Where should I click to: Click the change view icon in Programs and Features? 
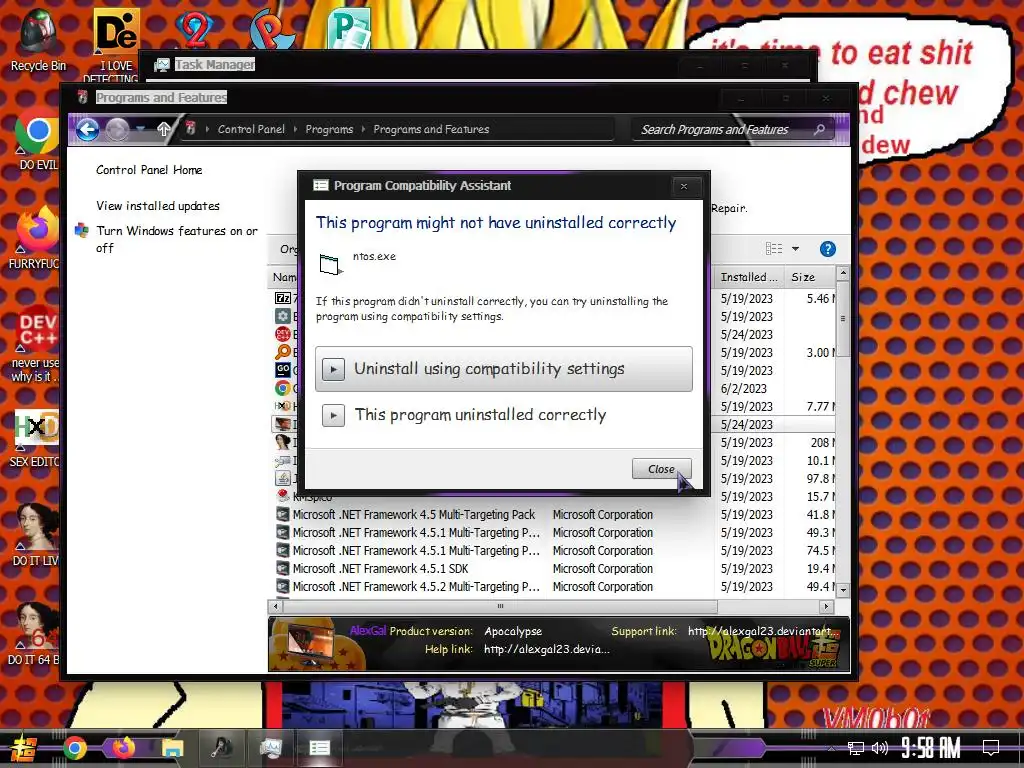[x=774, y=249]
